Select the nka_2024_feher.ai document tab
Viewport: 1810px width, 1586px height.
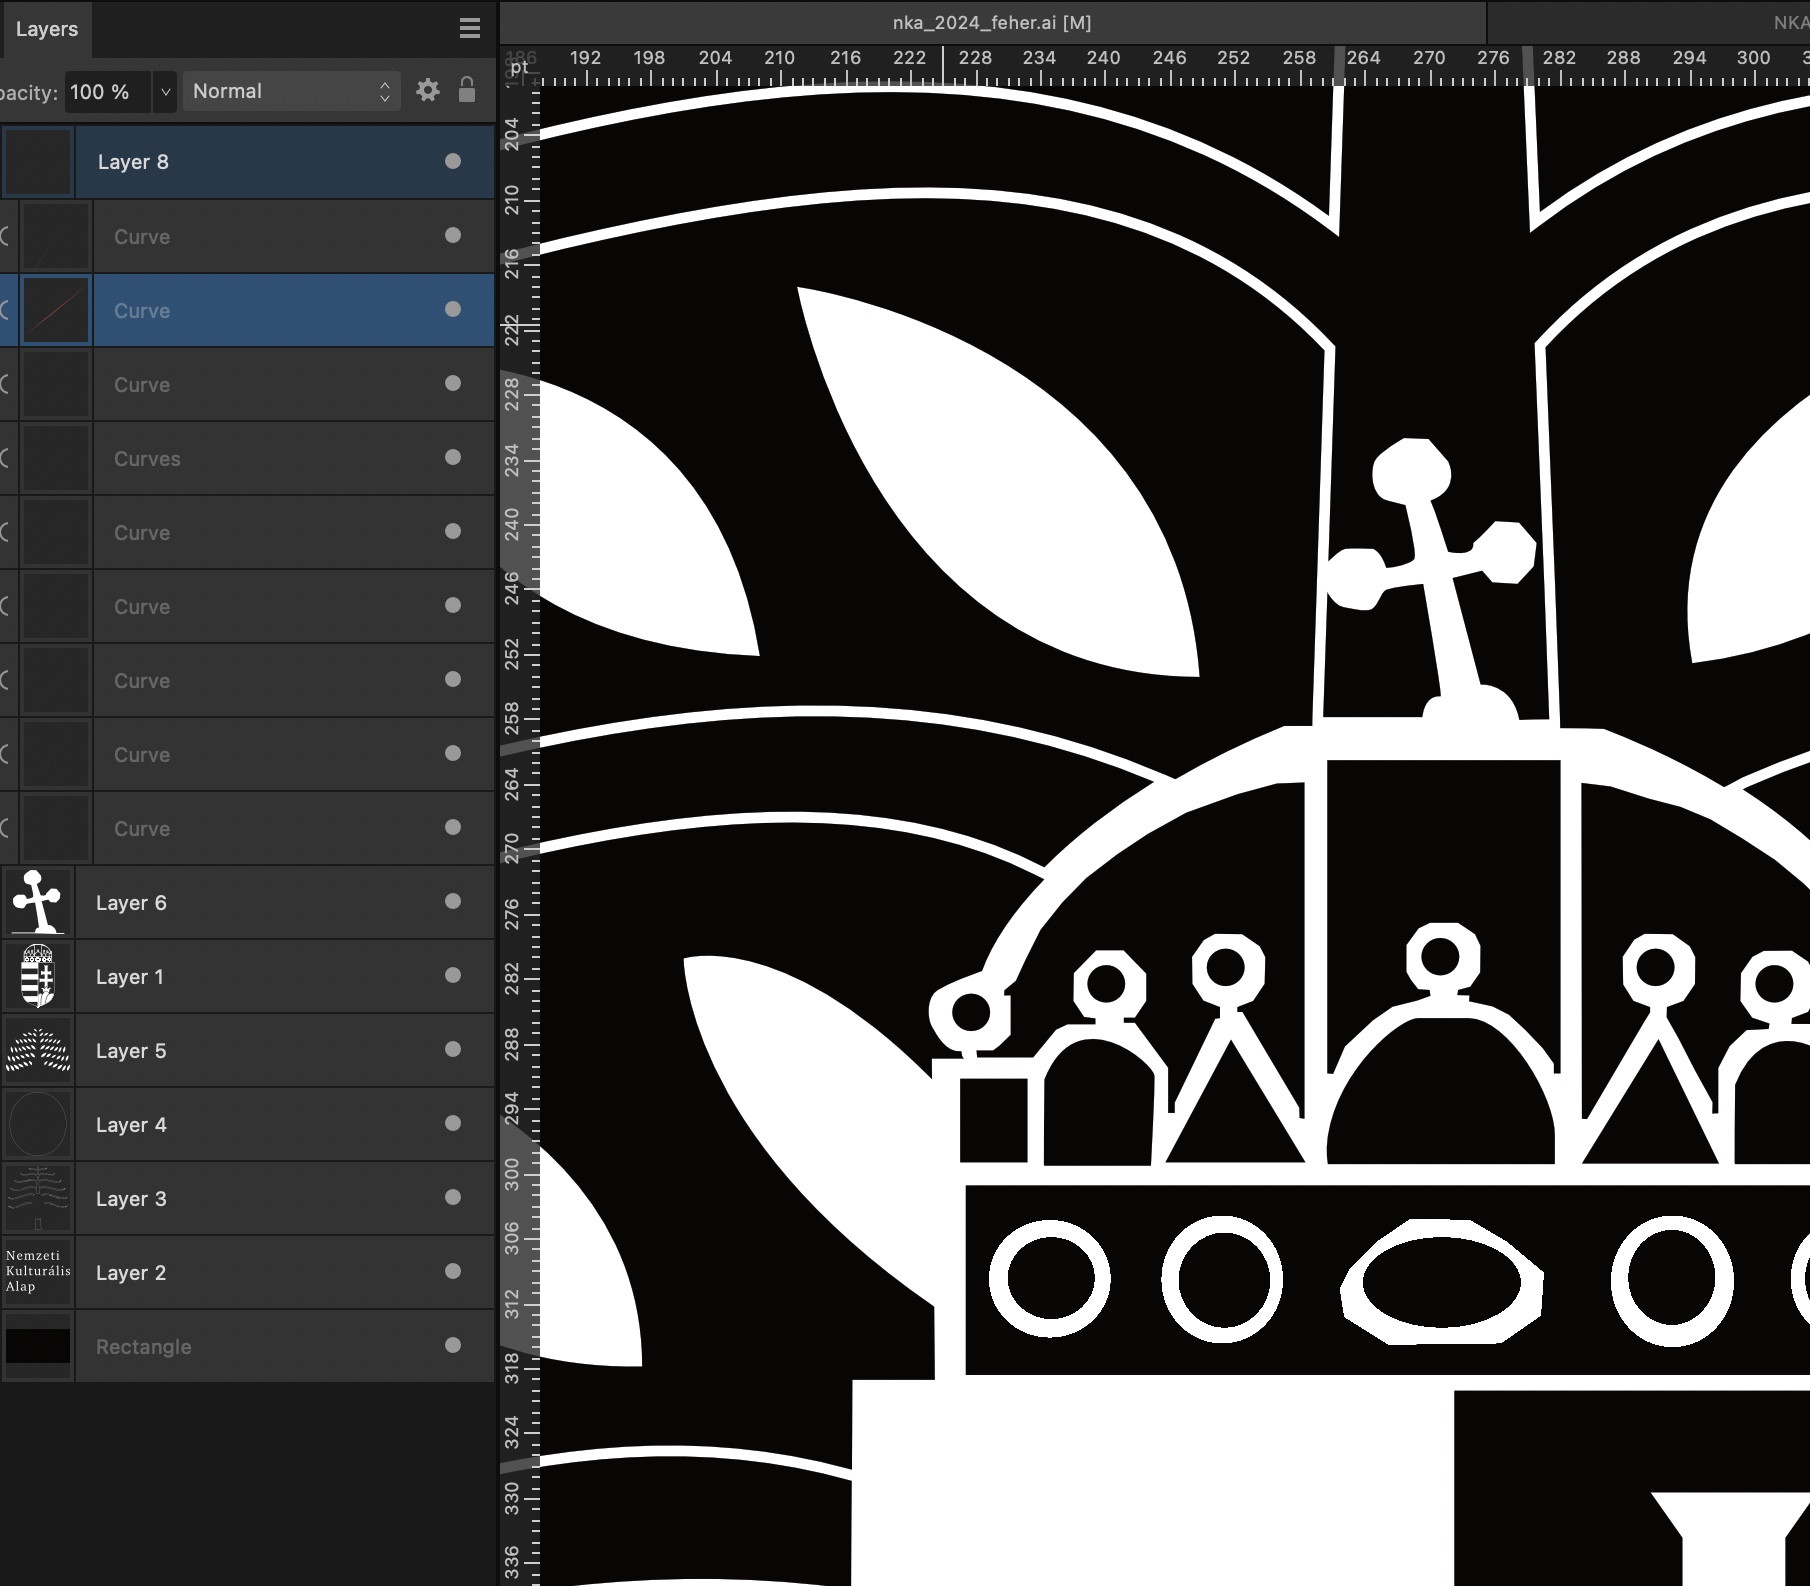(992, 22)
